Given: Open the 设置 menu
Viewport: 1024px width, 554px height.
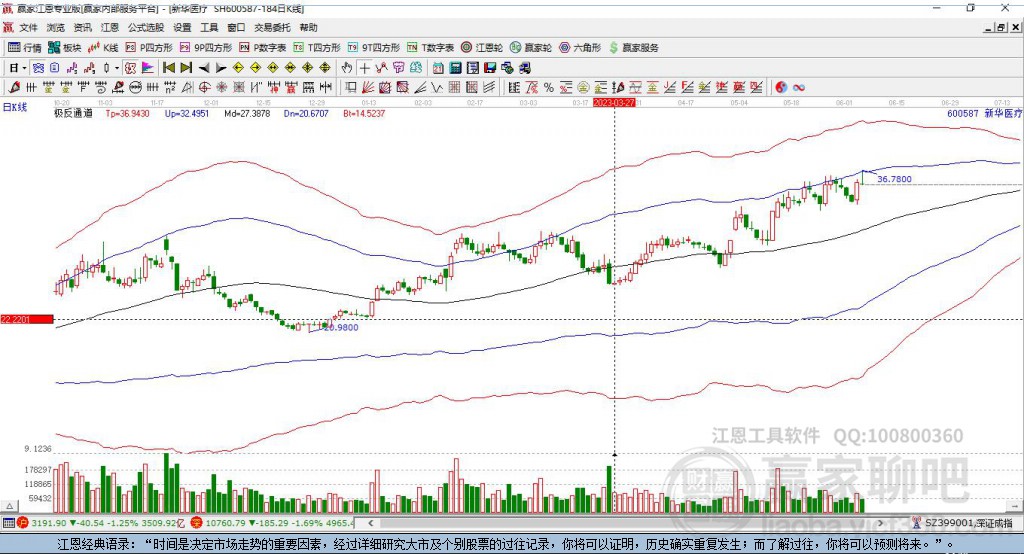Looking at the screenshot, I should coord(182,27).
